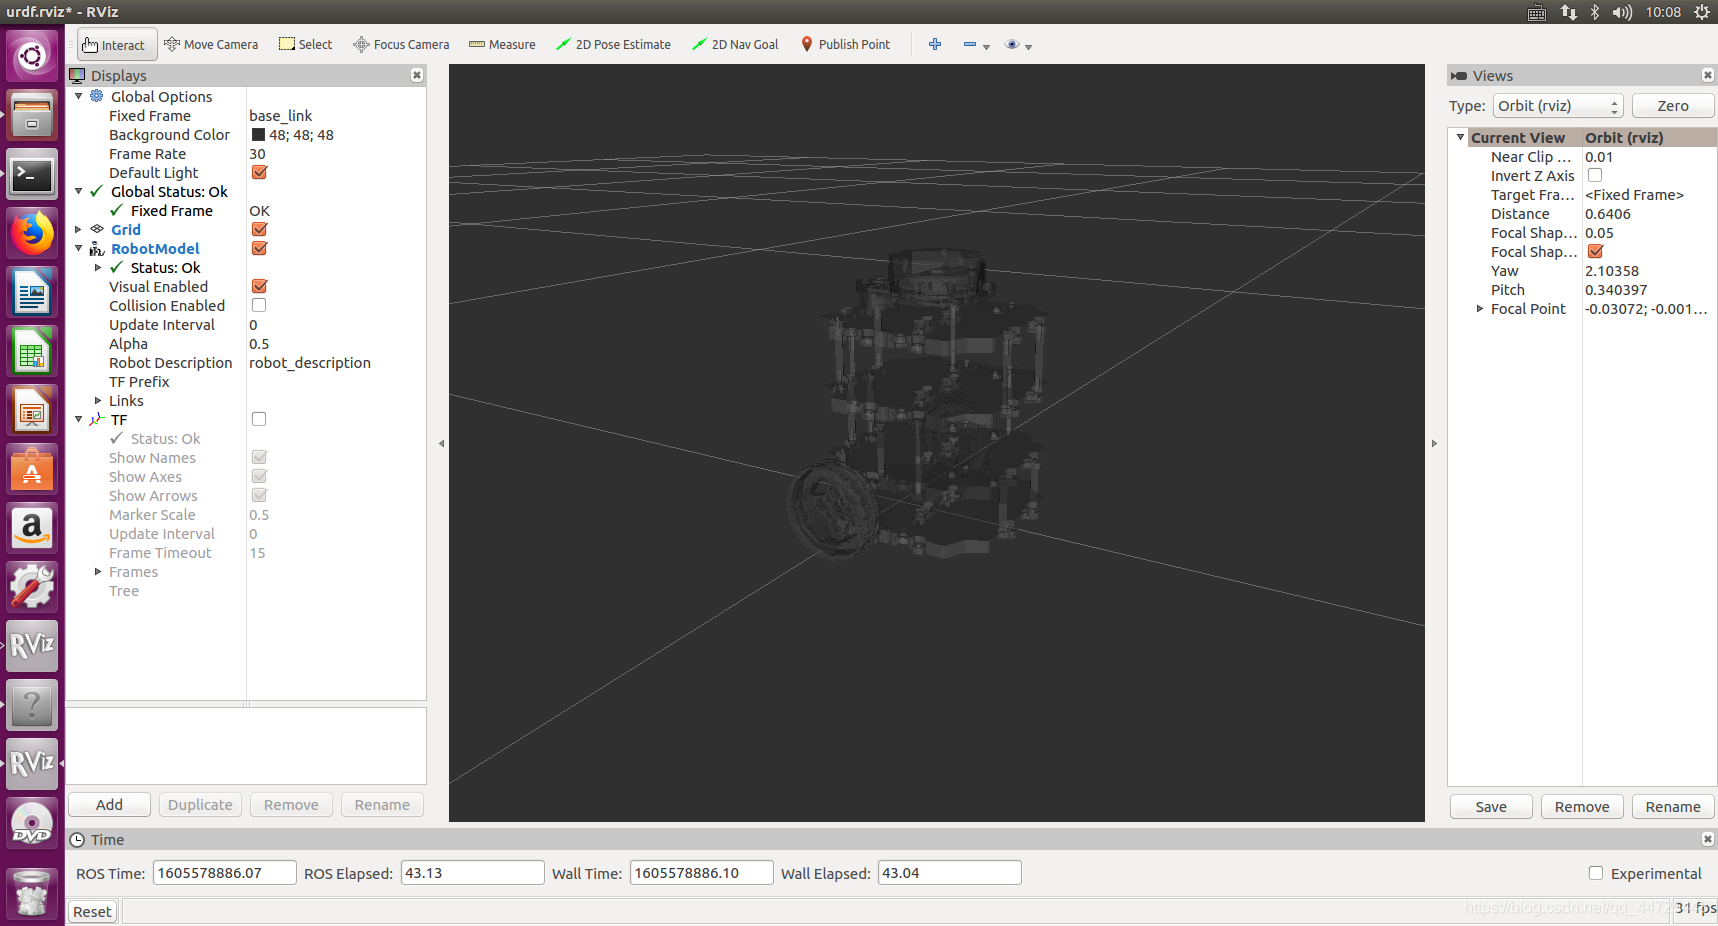Viewport: 1718px width, 926px height.
Task: Click inside the ROS Time field
Action: coord(222,872)
